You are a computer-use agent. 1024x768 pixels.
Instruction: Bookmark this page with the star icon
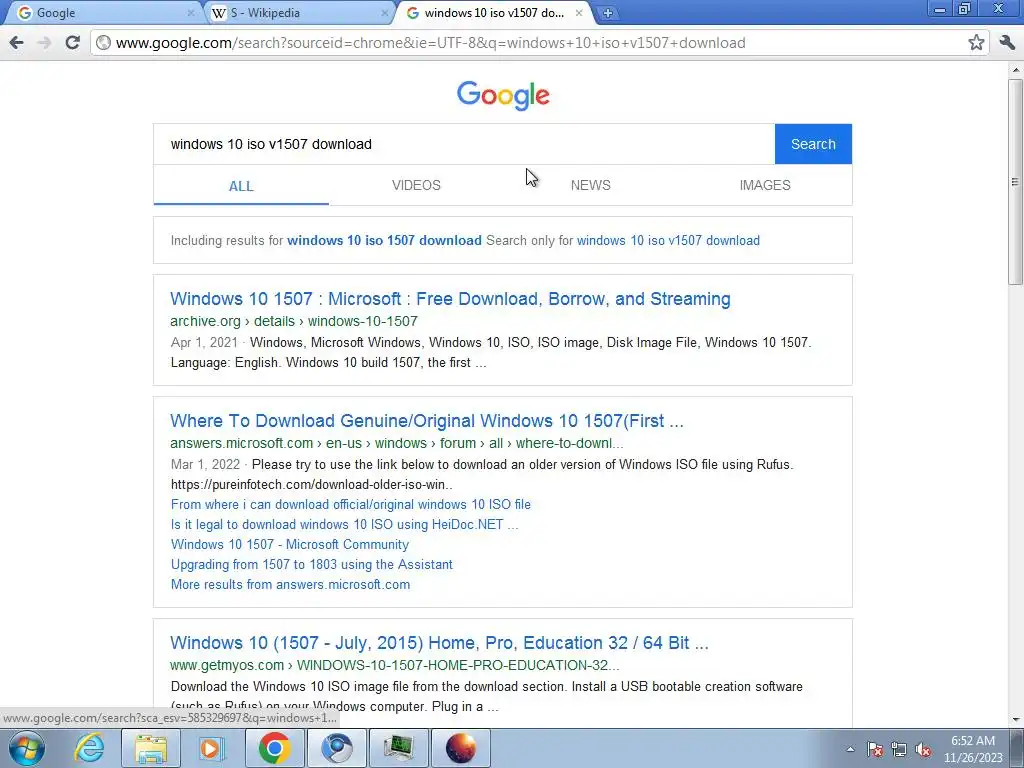pos(976,43)
